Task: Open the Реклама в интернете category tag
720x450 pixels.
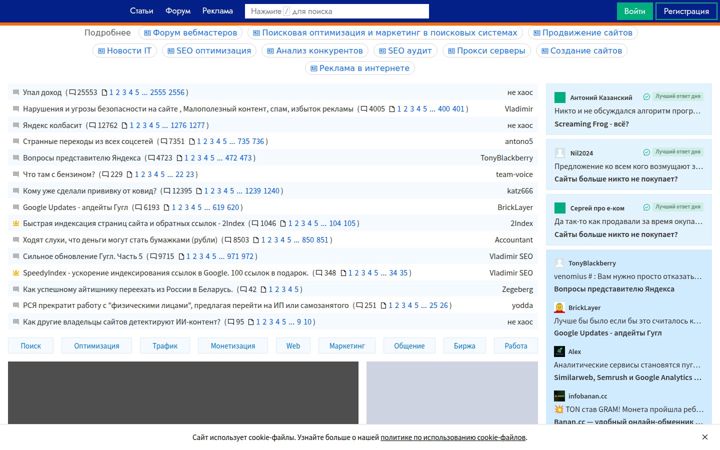Action: 360,68
